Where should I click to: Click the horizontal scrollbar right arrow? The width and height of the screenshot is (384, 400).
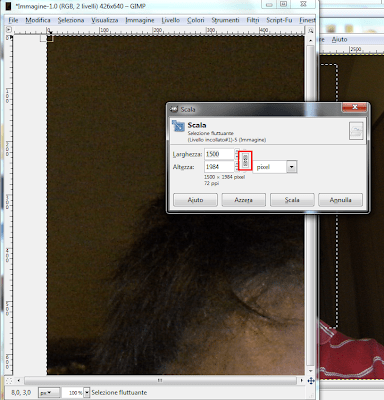coord(301,380)
